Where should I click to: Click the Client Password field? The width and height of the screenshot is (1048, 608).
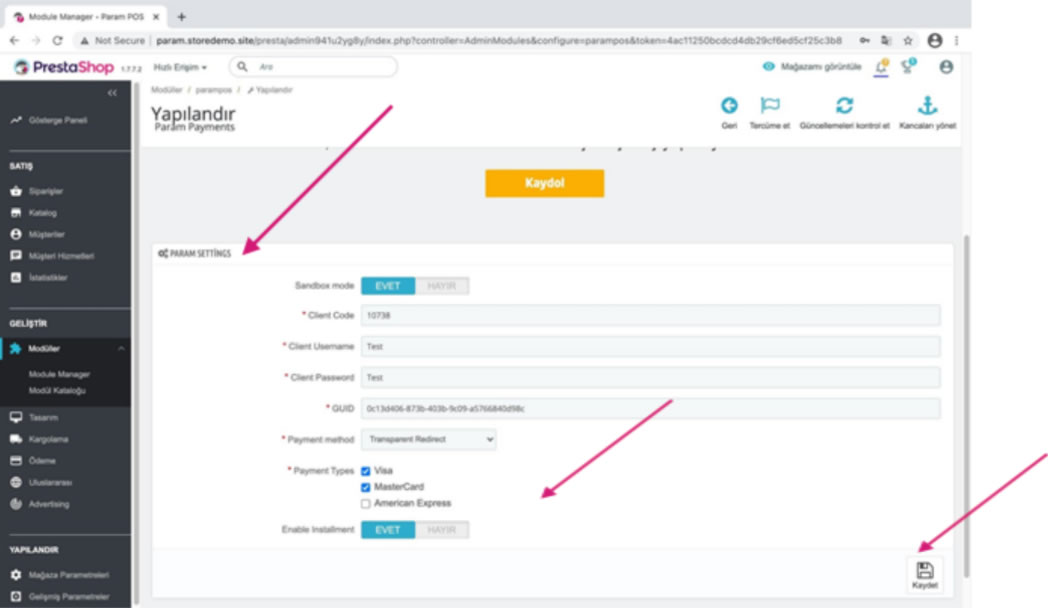pos(650,377)
